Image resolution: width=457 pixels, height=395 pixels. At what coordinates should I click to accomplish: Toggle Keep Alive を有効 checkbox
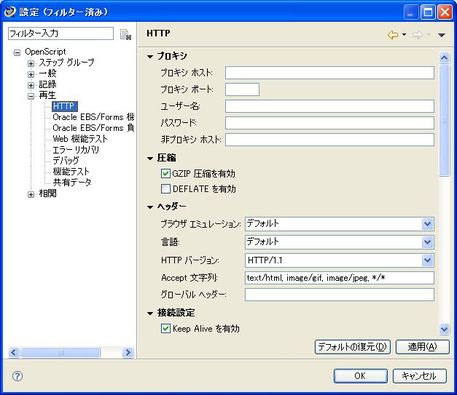point(165,328)
